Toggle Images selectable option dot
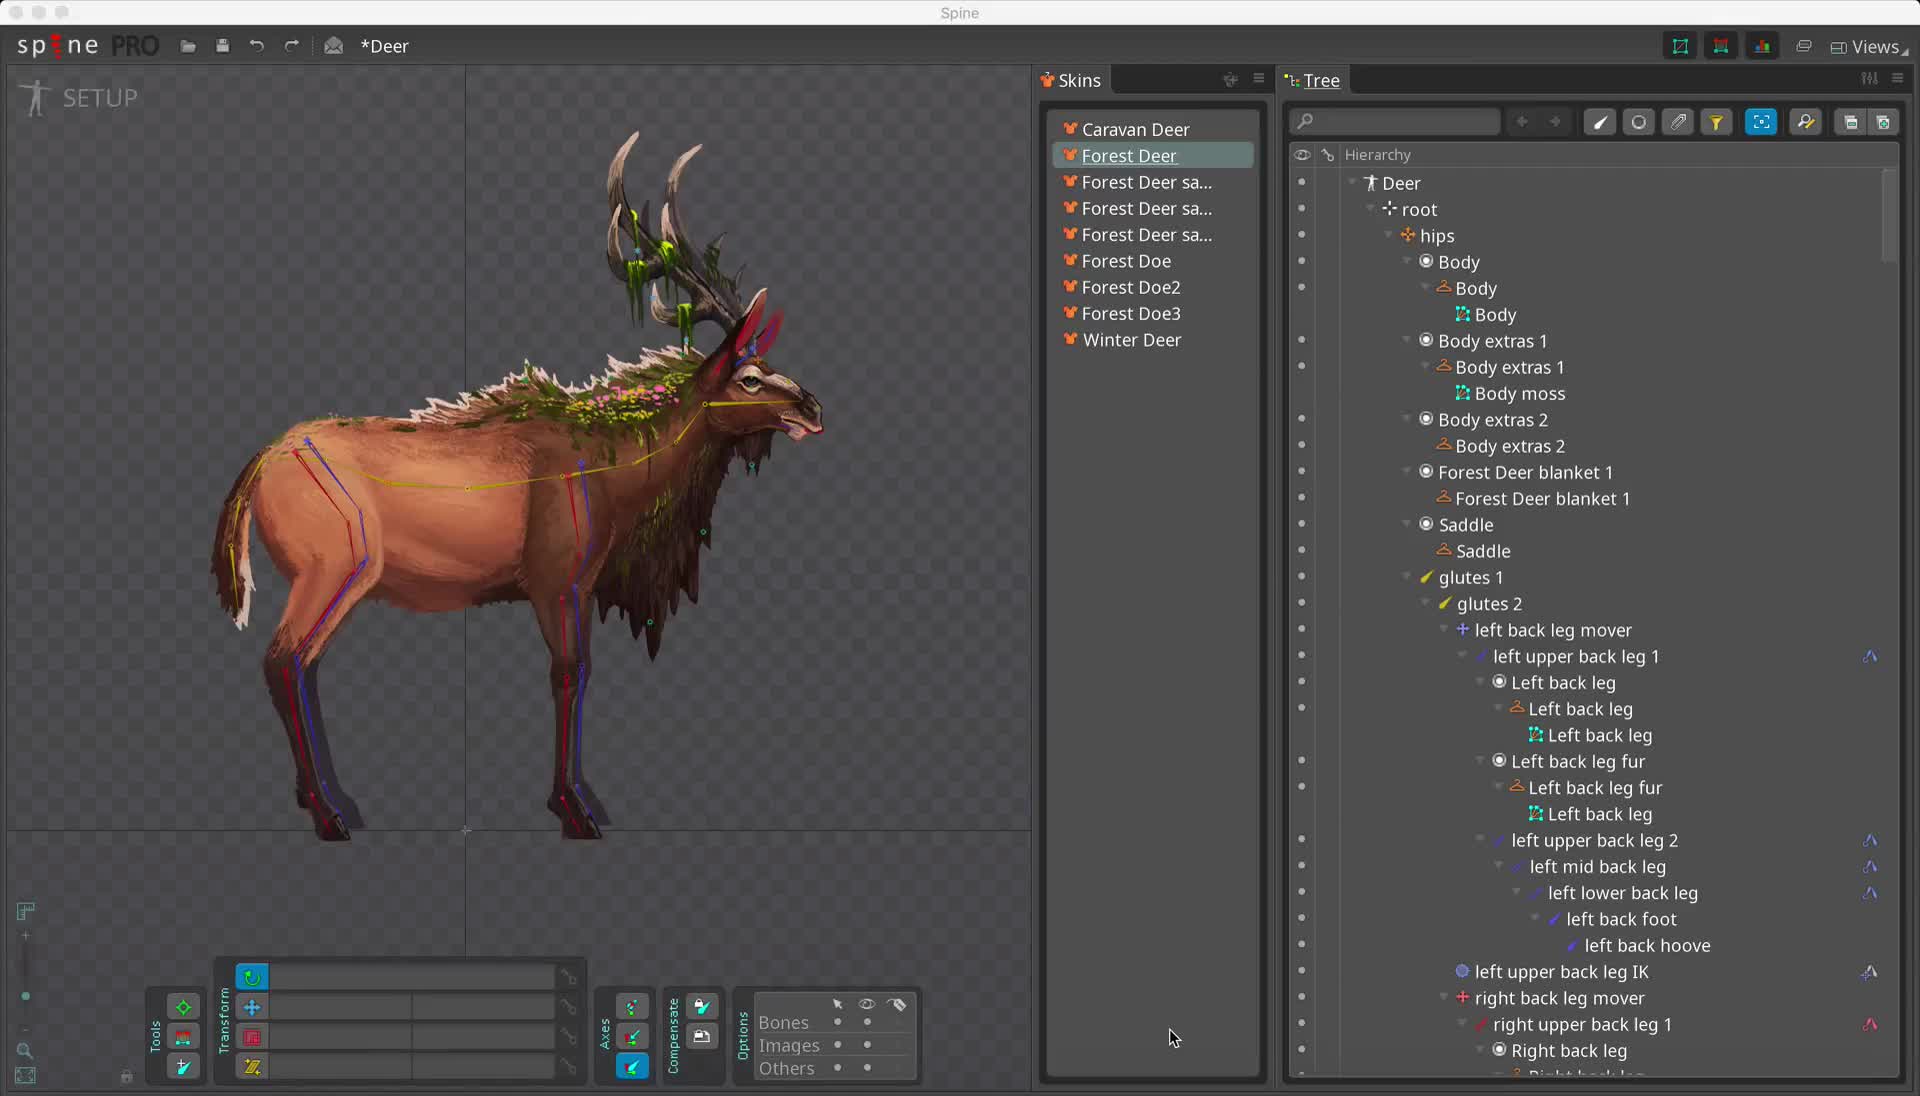Viewport: 1920px width, 1096px height. point(837,1045)
